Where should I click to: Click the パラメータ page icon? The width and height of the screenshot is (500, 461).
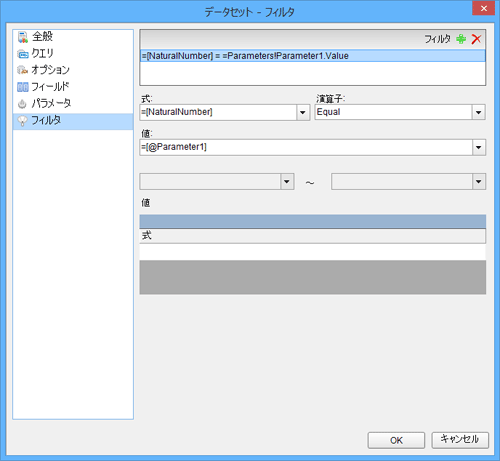tap(22, 104)
